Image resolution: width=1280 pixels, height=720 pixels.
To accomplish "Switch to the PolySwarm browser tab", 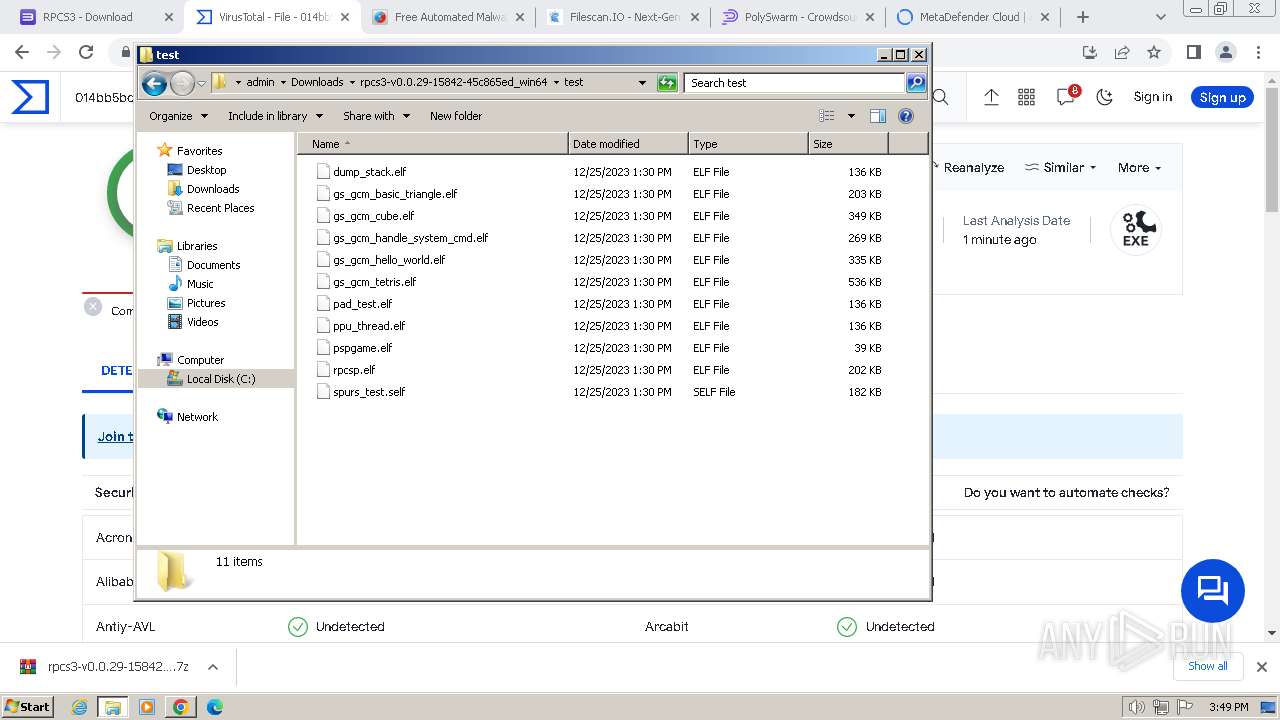I will (x=797, y=17).
